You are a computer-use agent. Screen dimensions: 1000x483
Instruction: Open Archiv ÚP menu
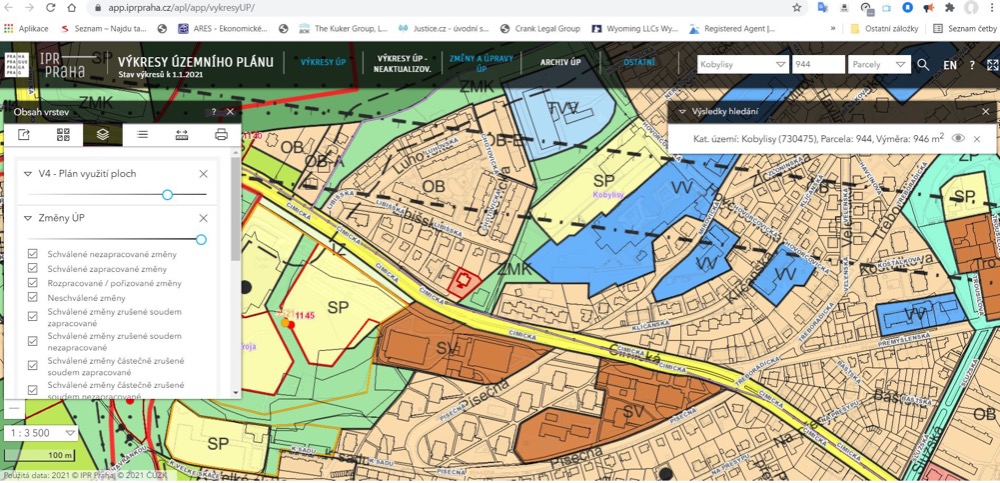pos(561,63)
